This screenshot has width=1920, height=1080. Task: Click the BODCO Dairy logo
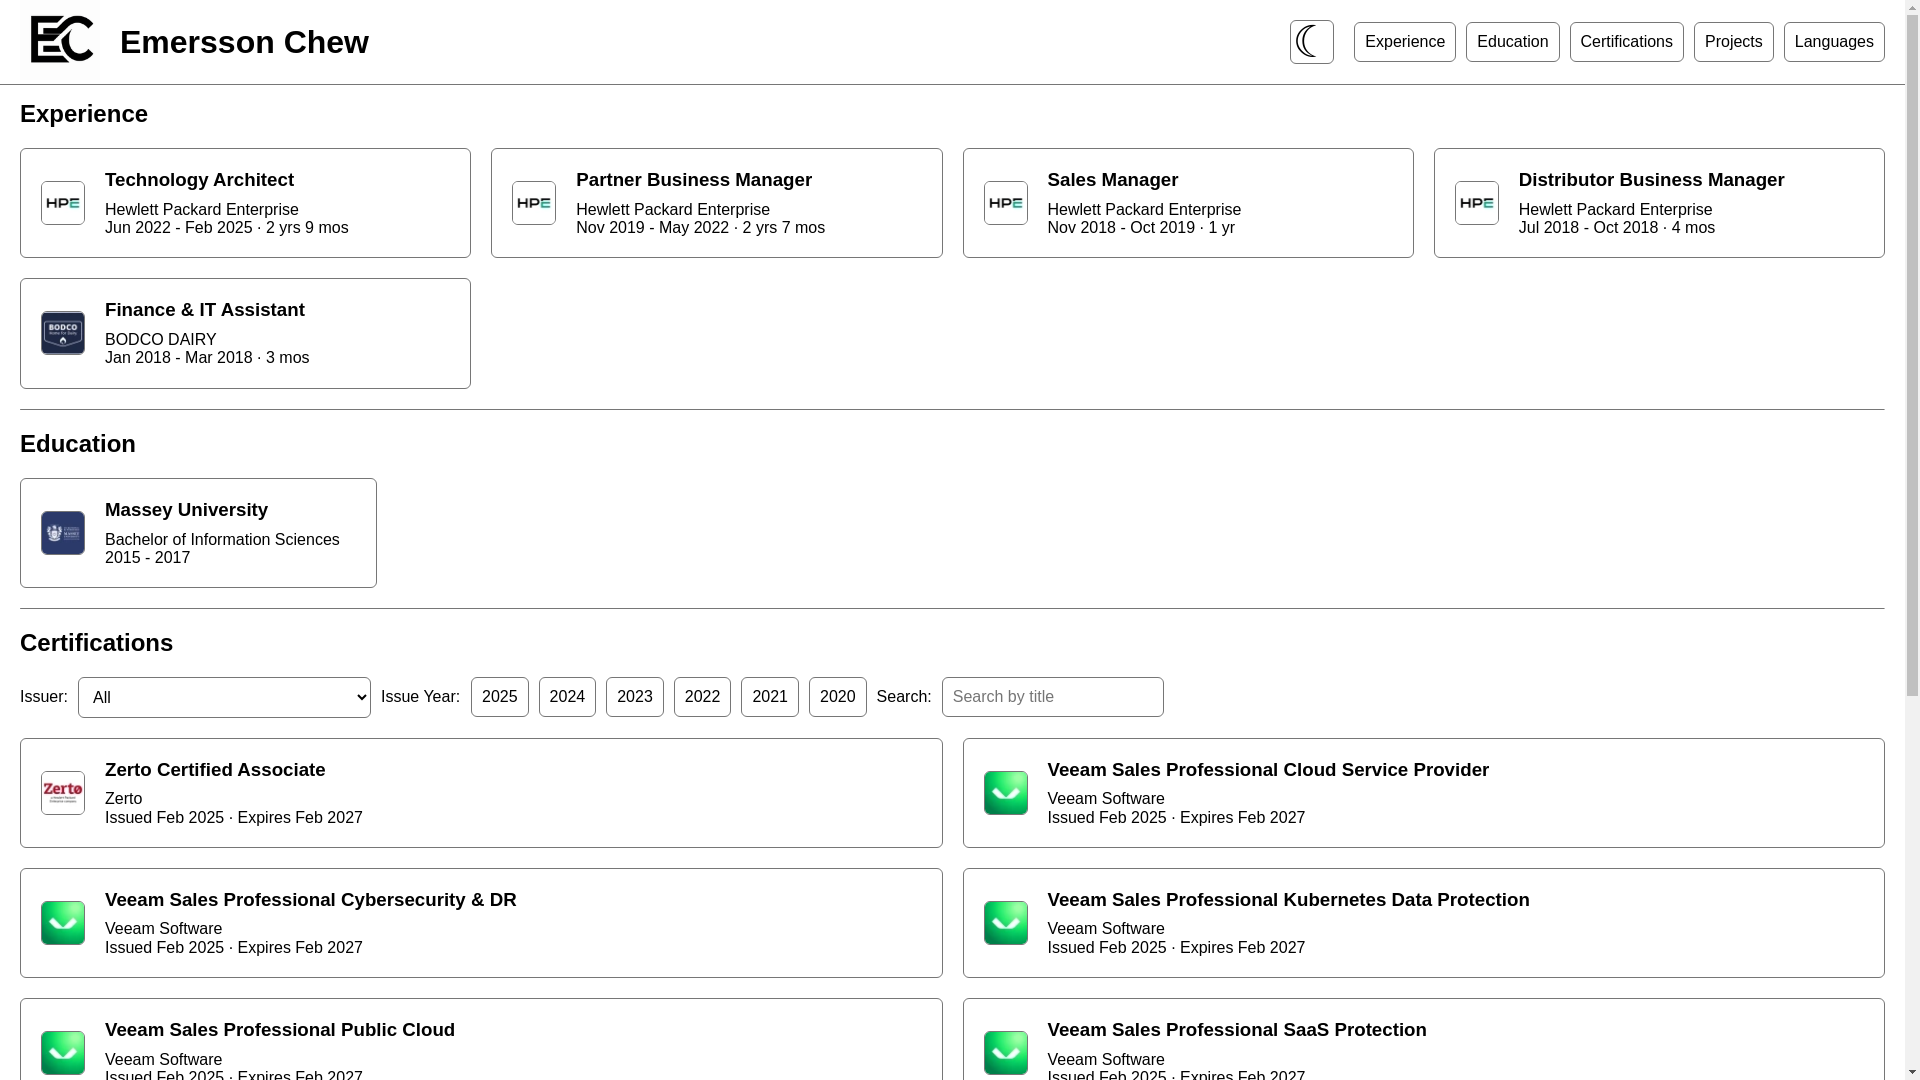[x=63, y=333]
